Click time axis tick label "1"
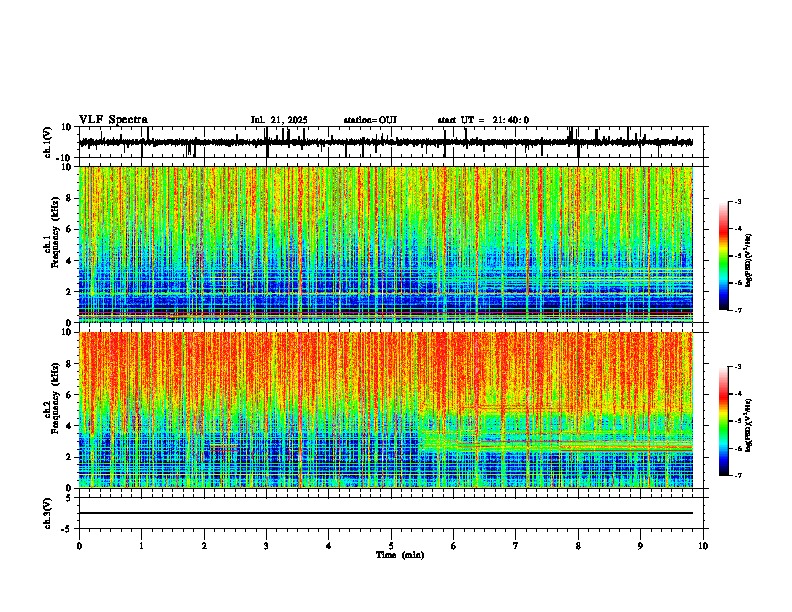The height and width of the screenshot is (612, 792). coord(141,546)
